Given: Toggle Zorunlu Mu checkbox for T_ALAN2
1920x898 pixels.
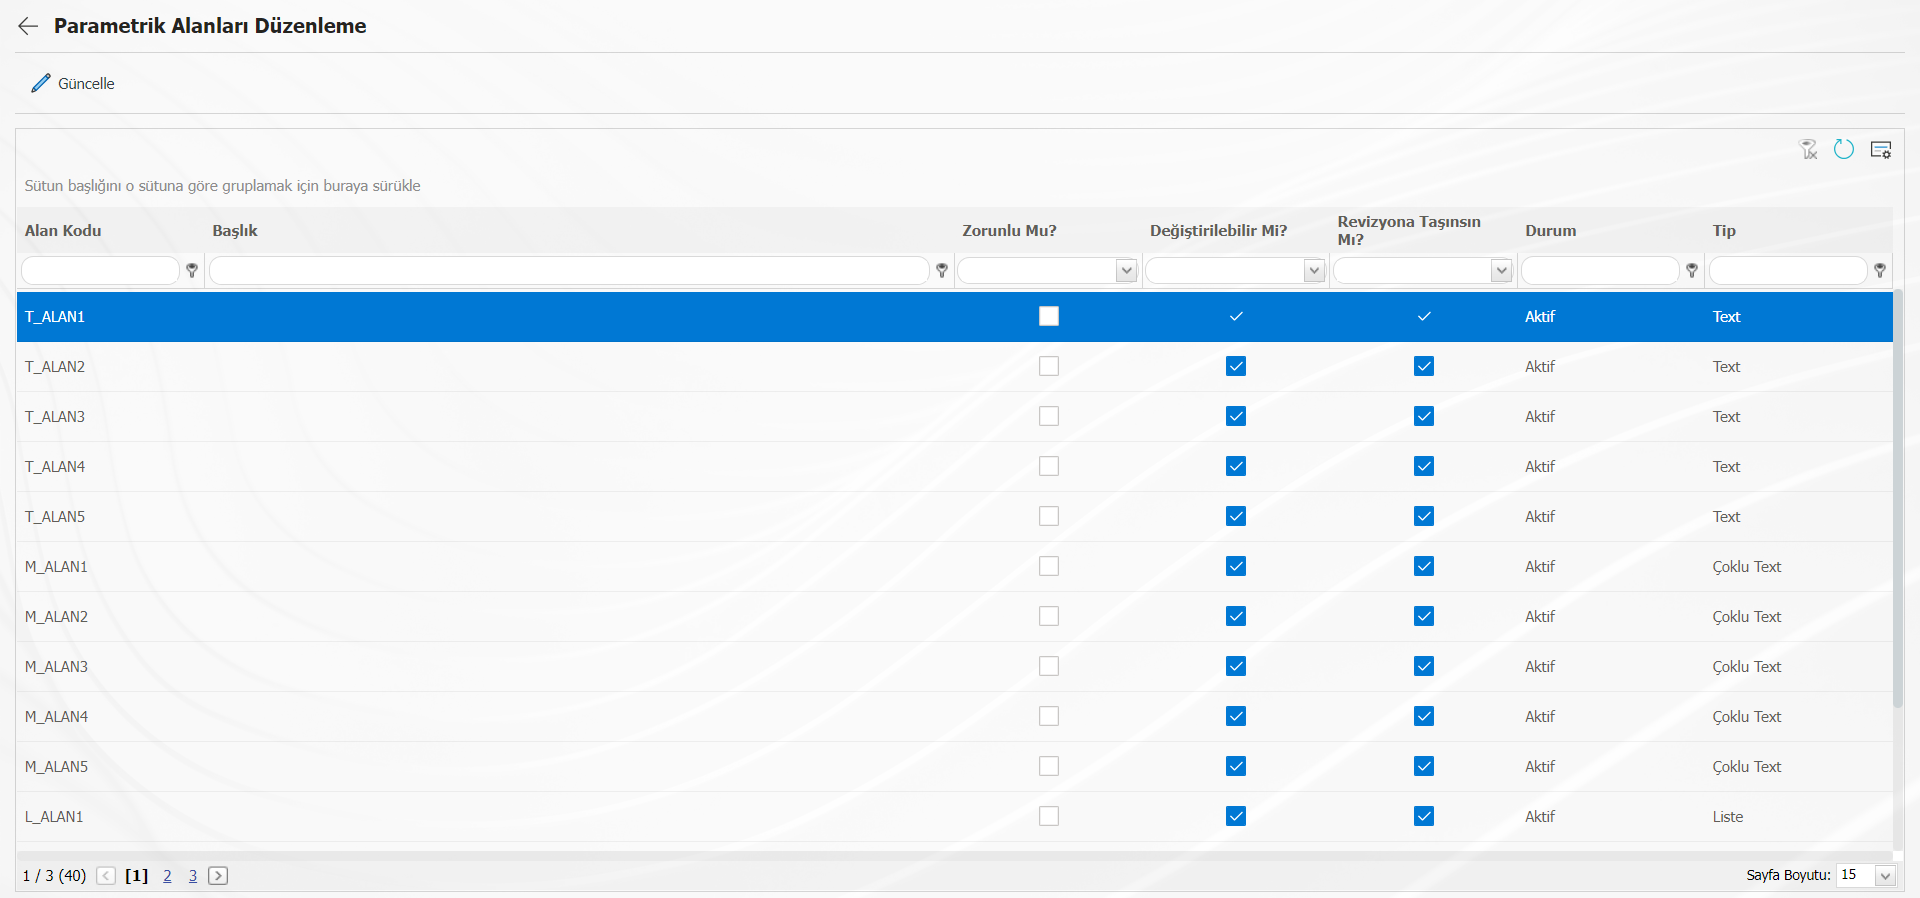Looking at the screenshot, I should point(1049,366).
